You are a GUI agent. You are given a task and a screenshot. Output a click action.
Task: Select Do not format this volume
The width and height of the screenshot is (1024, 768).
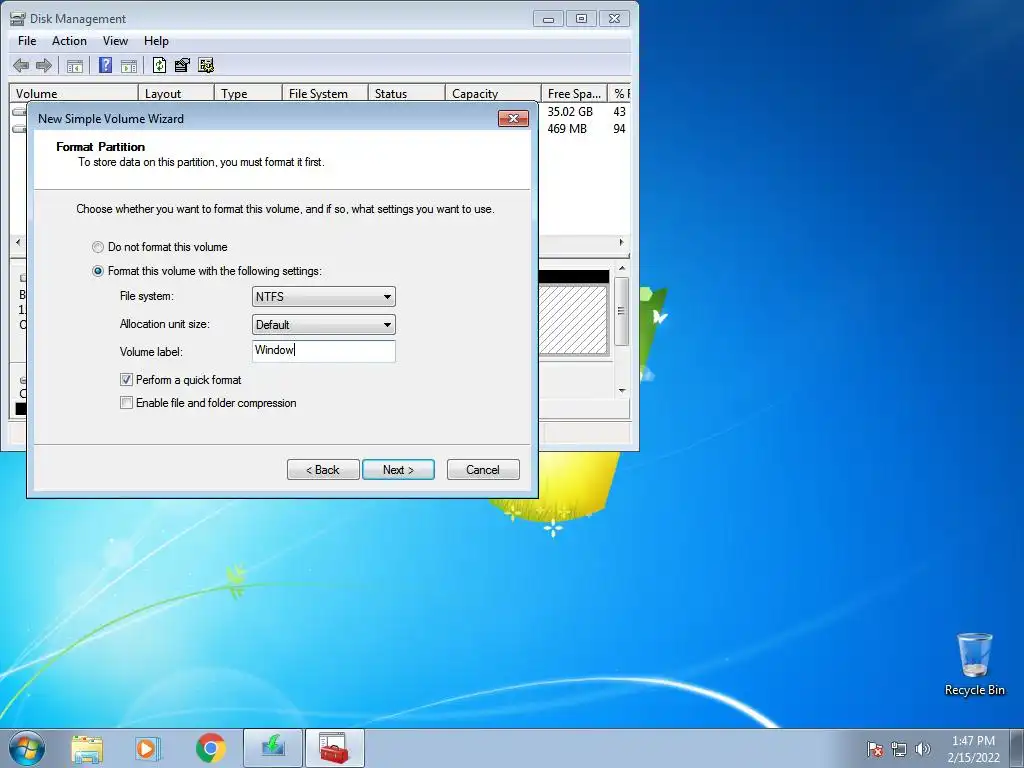[98, 247]
